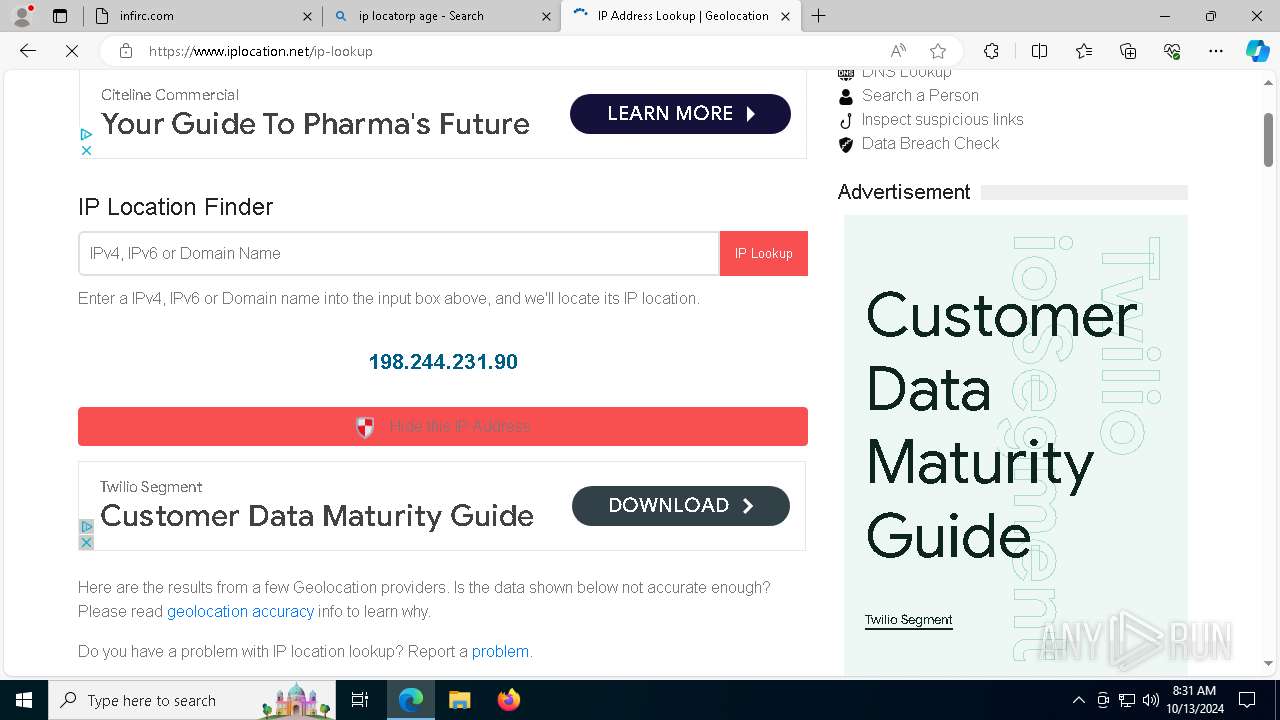Open Settings and more menu
Viewport: 1280px width, 720px height.
(1216, 51)
